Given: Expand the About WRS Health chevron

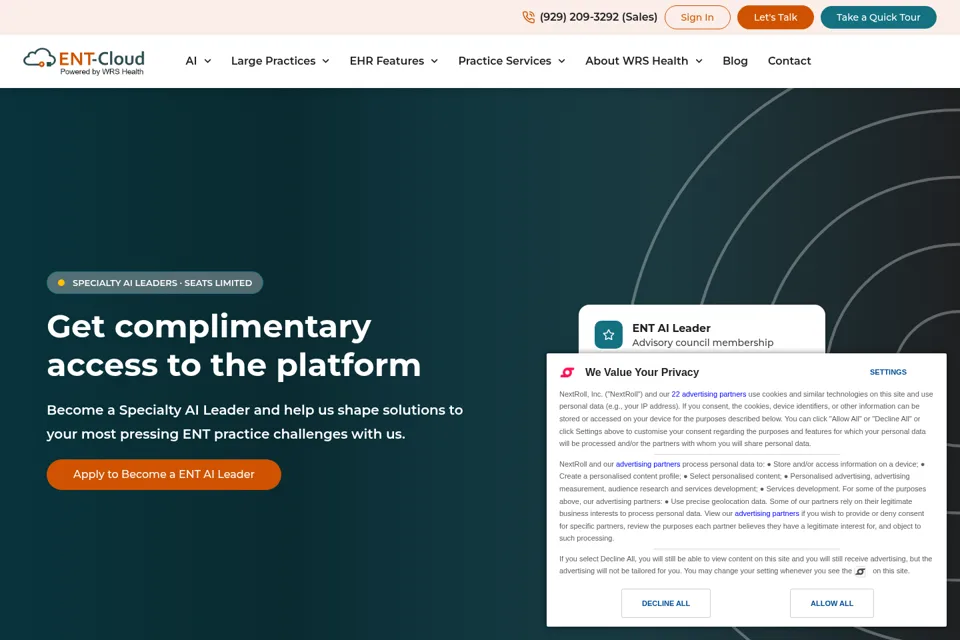Looking at the screenshot, I should [699, 61].
